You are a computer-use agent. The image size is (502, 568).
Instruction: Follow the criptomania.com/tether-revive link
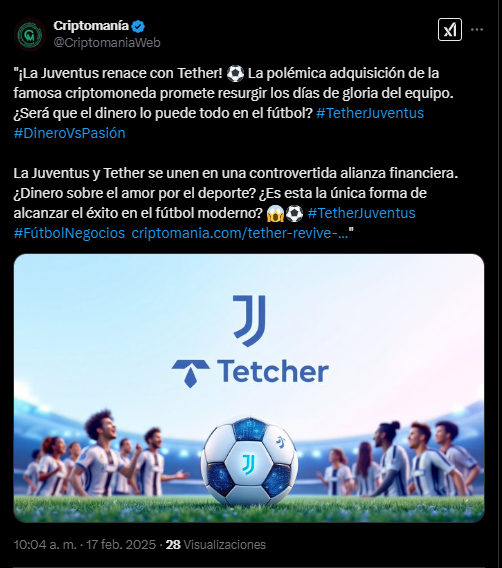click(x=240, y=233)
